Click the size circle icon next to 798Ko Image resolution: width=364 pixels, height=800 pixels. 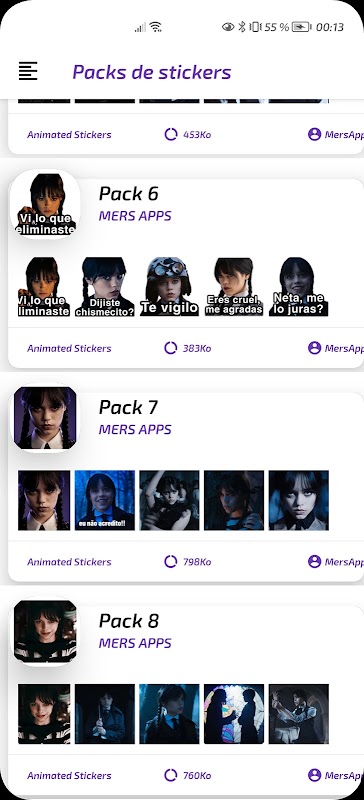[x=171, y=562]
